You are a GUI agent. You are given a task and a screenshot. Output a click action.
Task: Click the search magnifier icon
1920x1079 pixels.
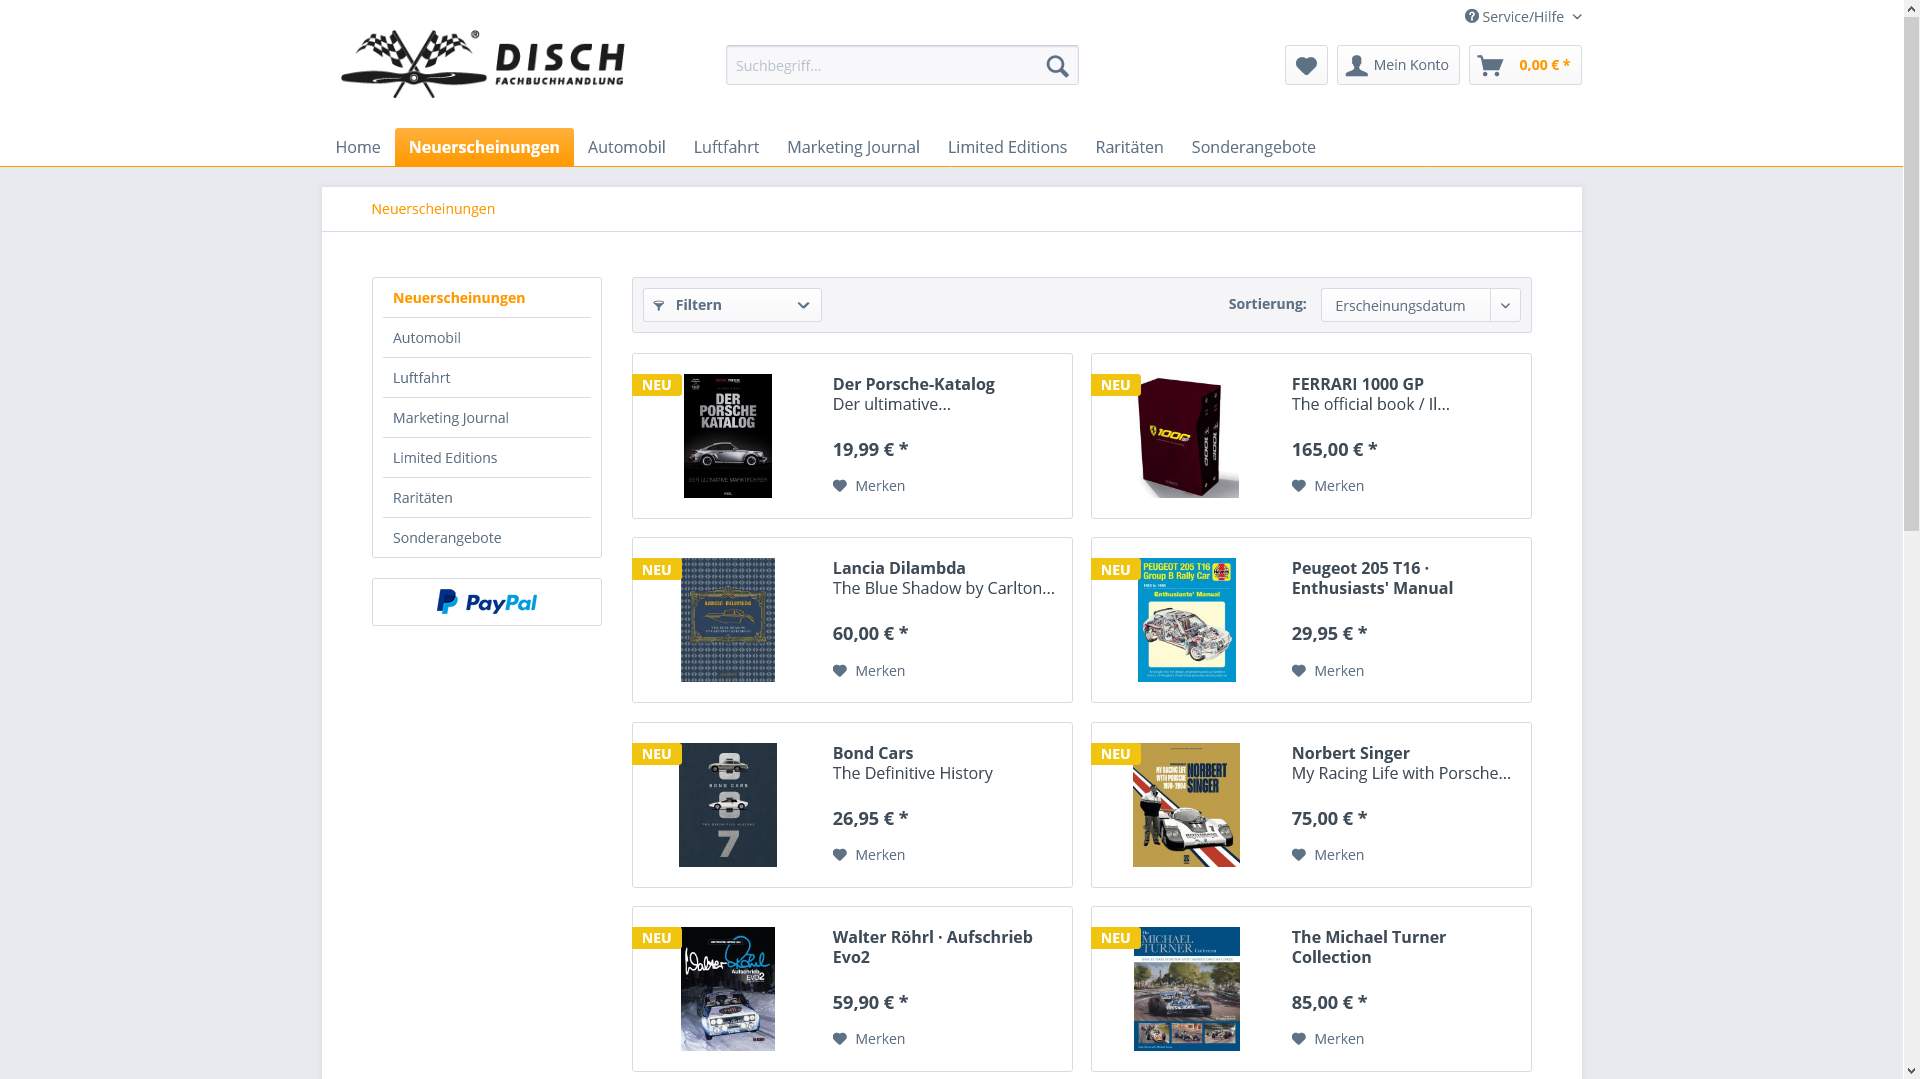point(1057,66)
